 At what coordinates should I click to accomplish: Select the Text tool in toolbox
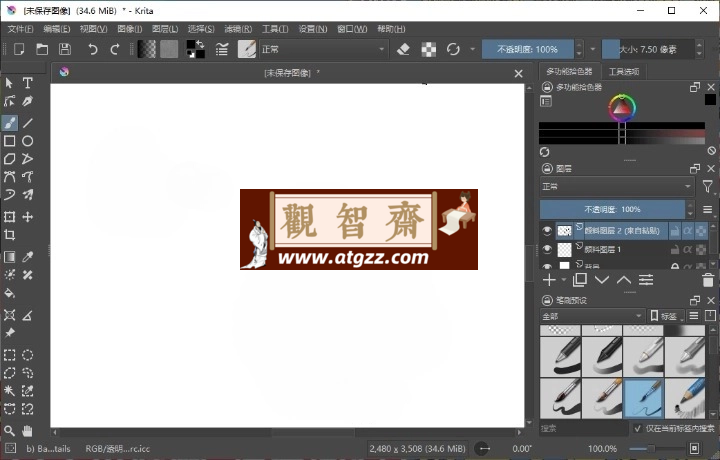[x=28, y=83]
